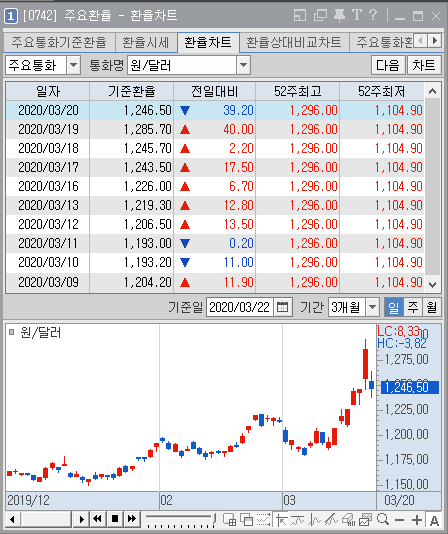The width and height of the screenshot is (448, 534).
Task: Select the 2020/03/17 date cell
Action: [48, 167]
